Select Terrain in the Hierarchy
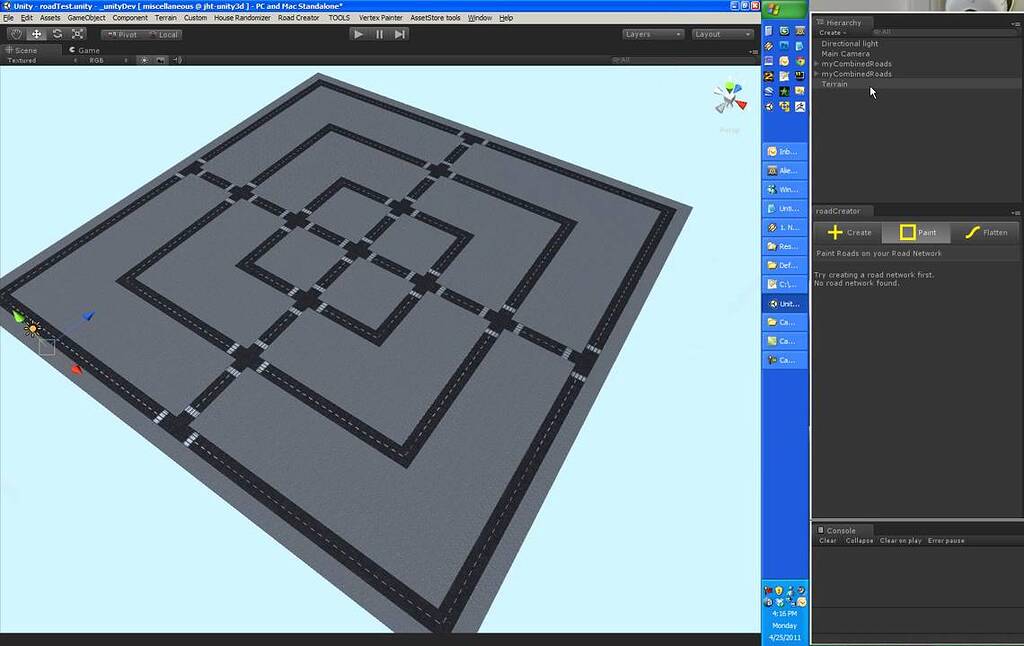 tap(835, 84)
